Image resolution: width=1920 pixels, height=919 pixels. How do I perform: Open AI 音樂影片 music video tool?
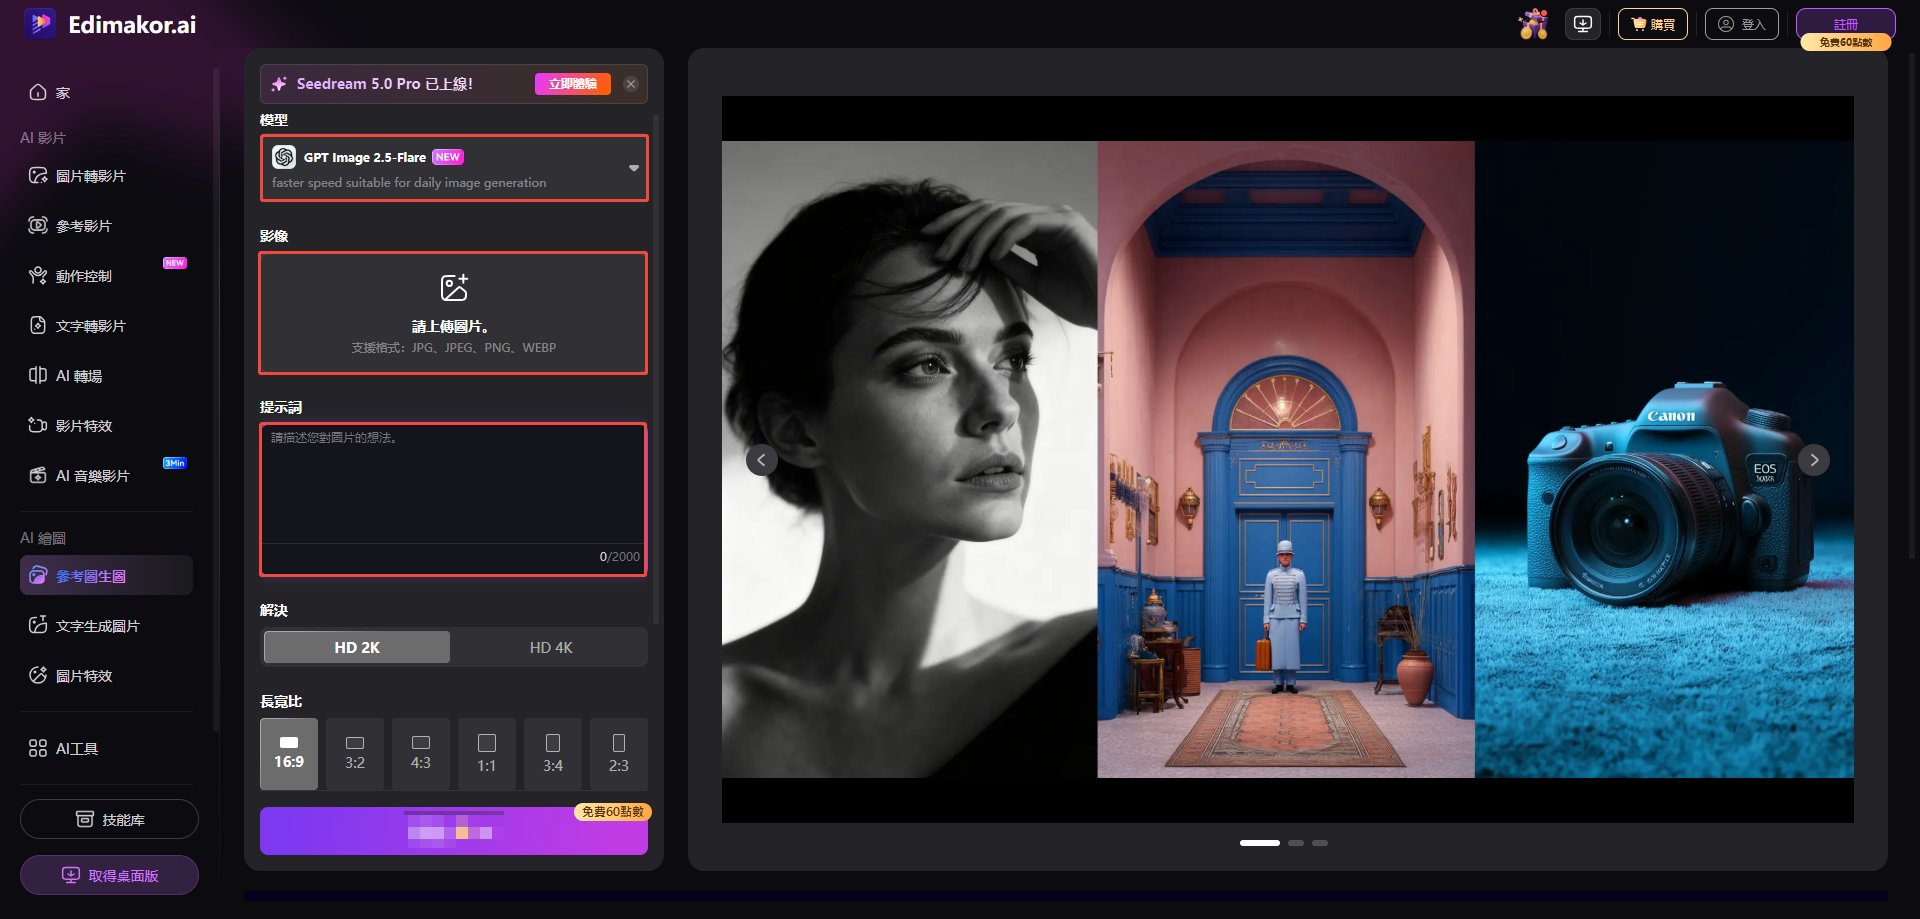(x=79, y=476)
